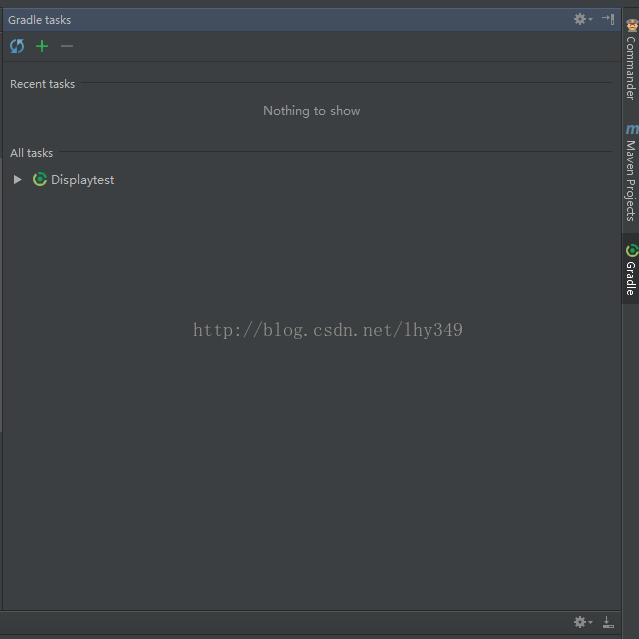This screenshot has width=639, height=639.
Task: Open Gradle tasks panel settings gear
Action: pyautogui.click(x=583, y=19)
